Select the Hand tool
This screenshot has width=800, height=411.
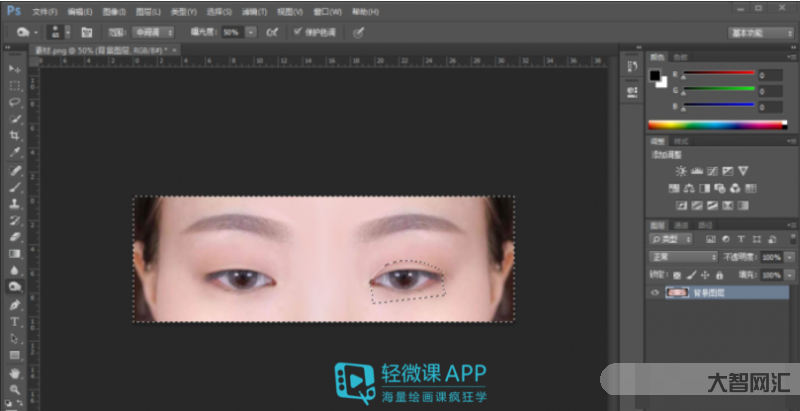click(x=15, y=372)
